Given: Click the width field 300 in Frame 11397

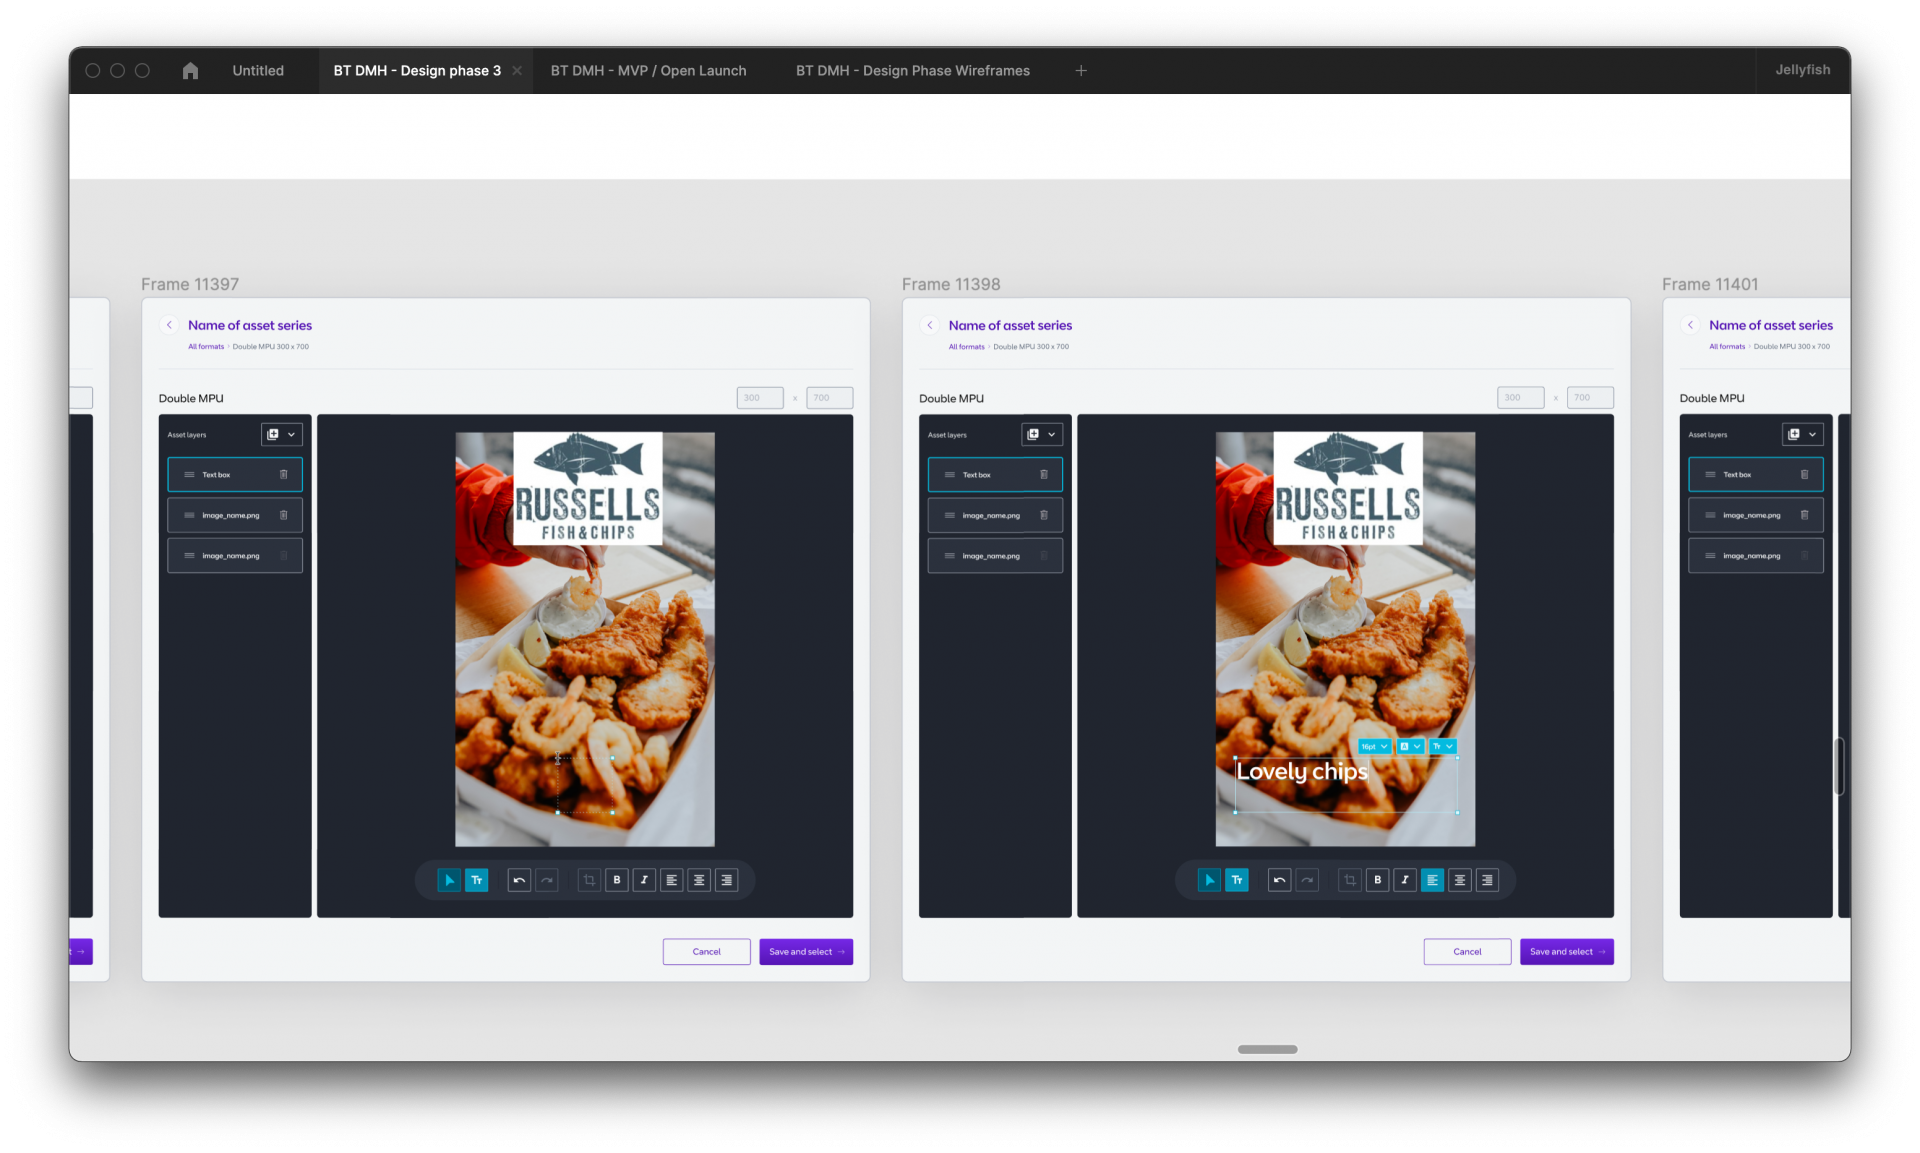Looking at the screenshot, I should [x=760, y=398].
